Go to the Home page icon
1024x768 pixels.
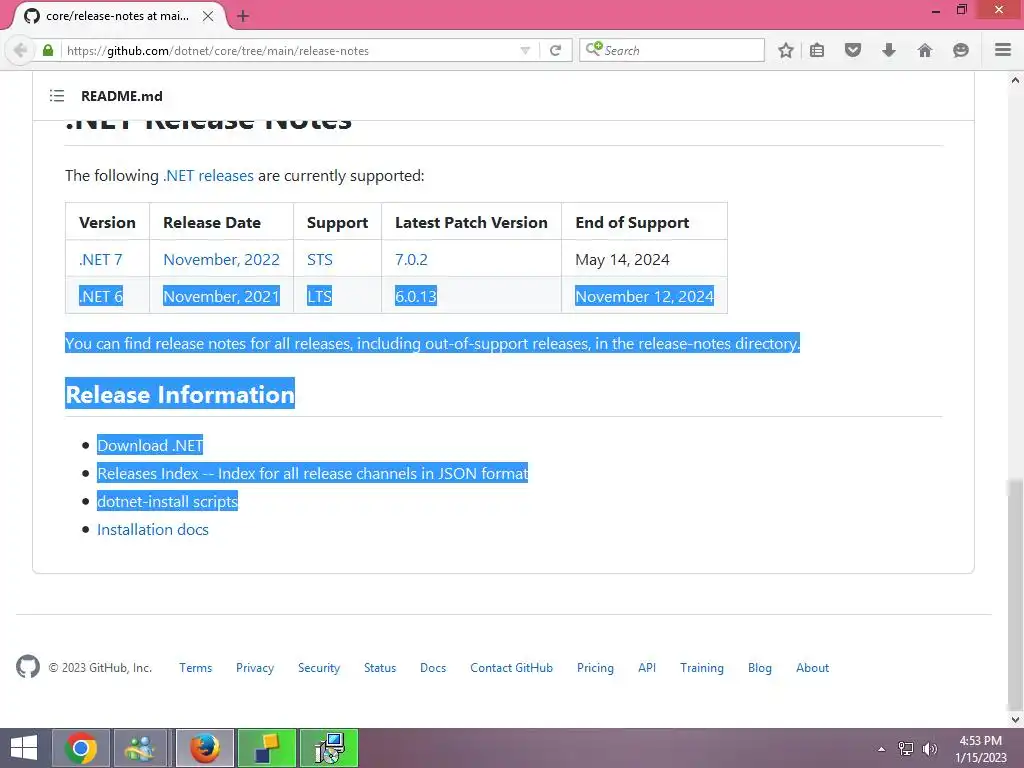925,50
